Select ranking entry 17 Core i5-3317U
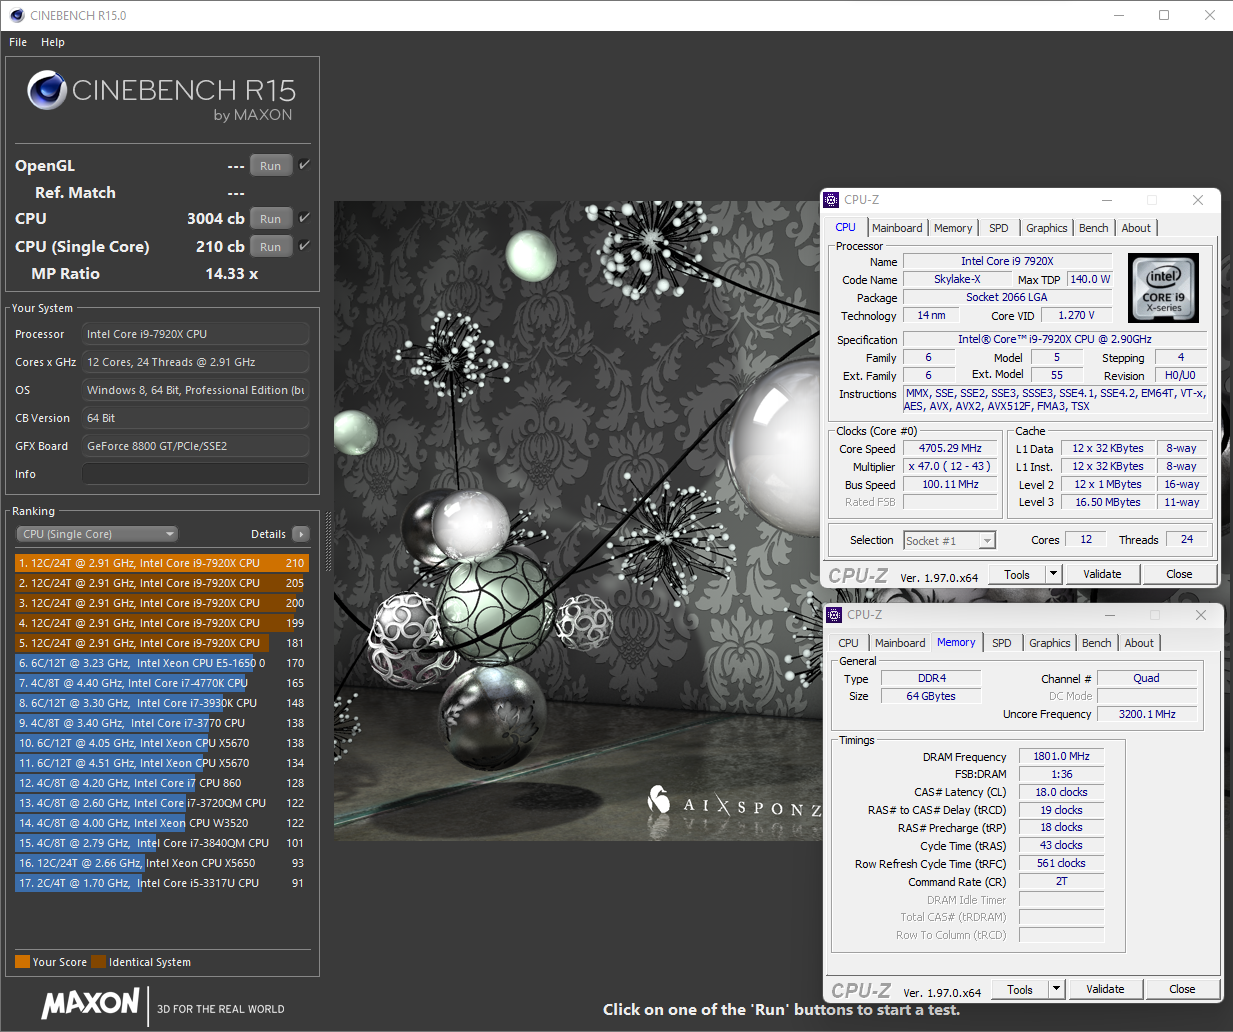1233x1032 pixels. [162, 883]
